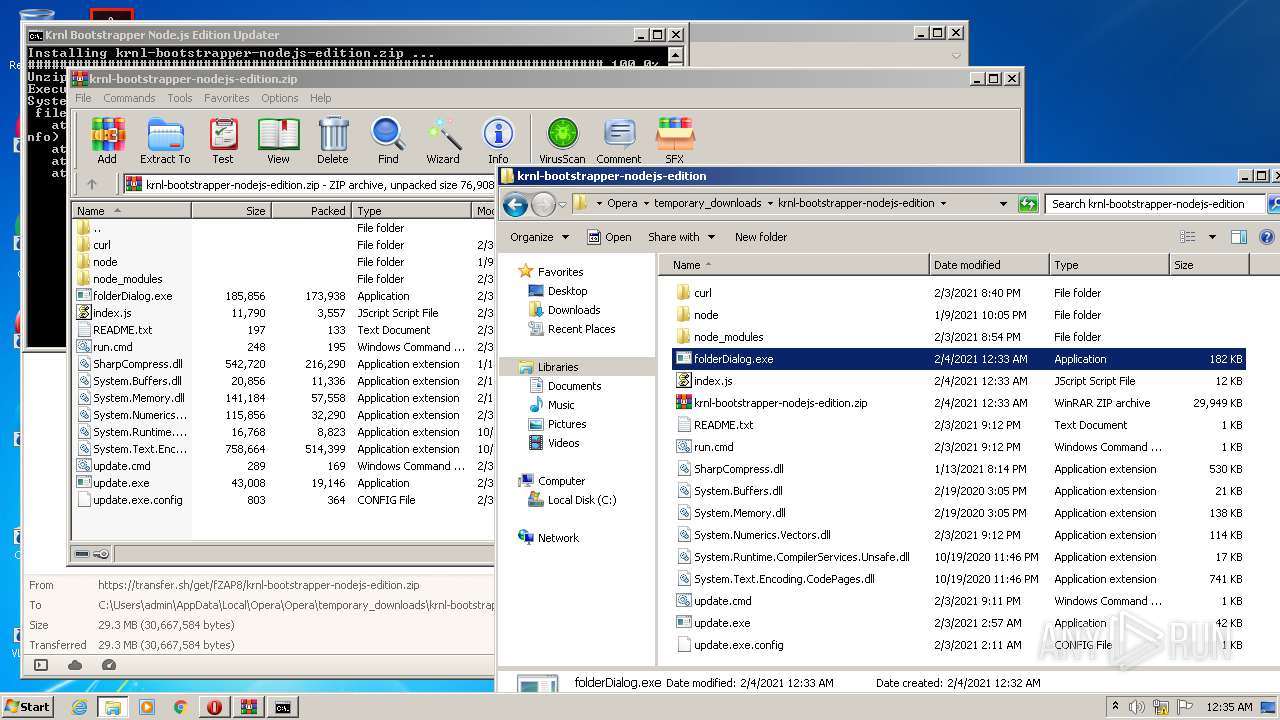Screen dimensions: 1280x720
Task: Select the Pictures library
Action: coord(567,424)
